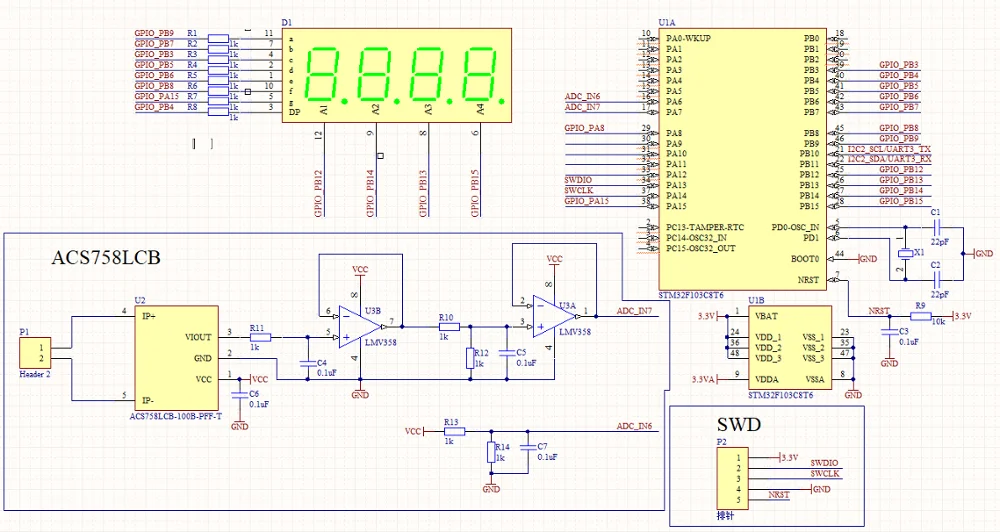Click the C7 0.1uF capacitor
1000x532 pixels.
[x=528, y=447]
